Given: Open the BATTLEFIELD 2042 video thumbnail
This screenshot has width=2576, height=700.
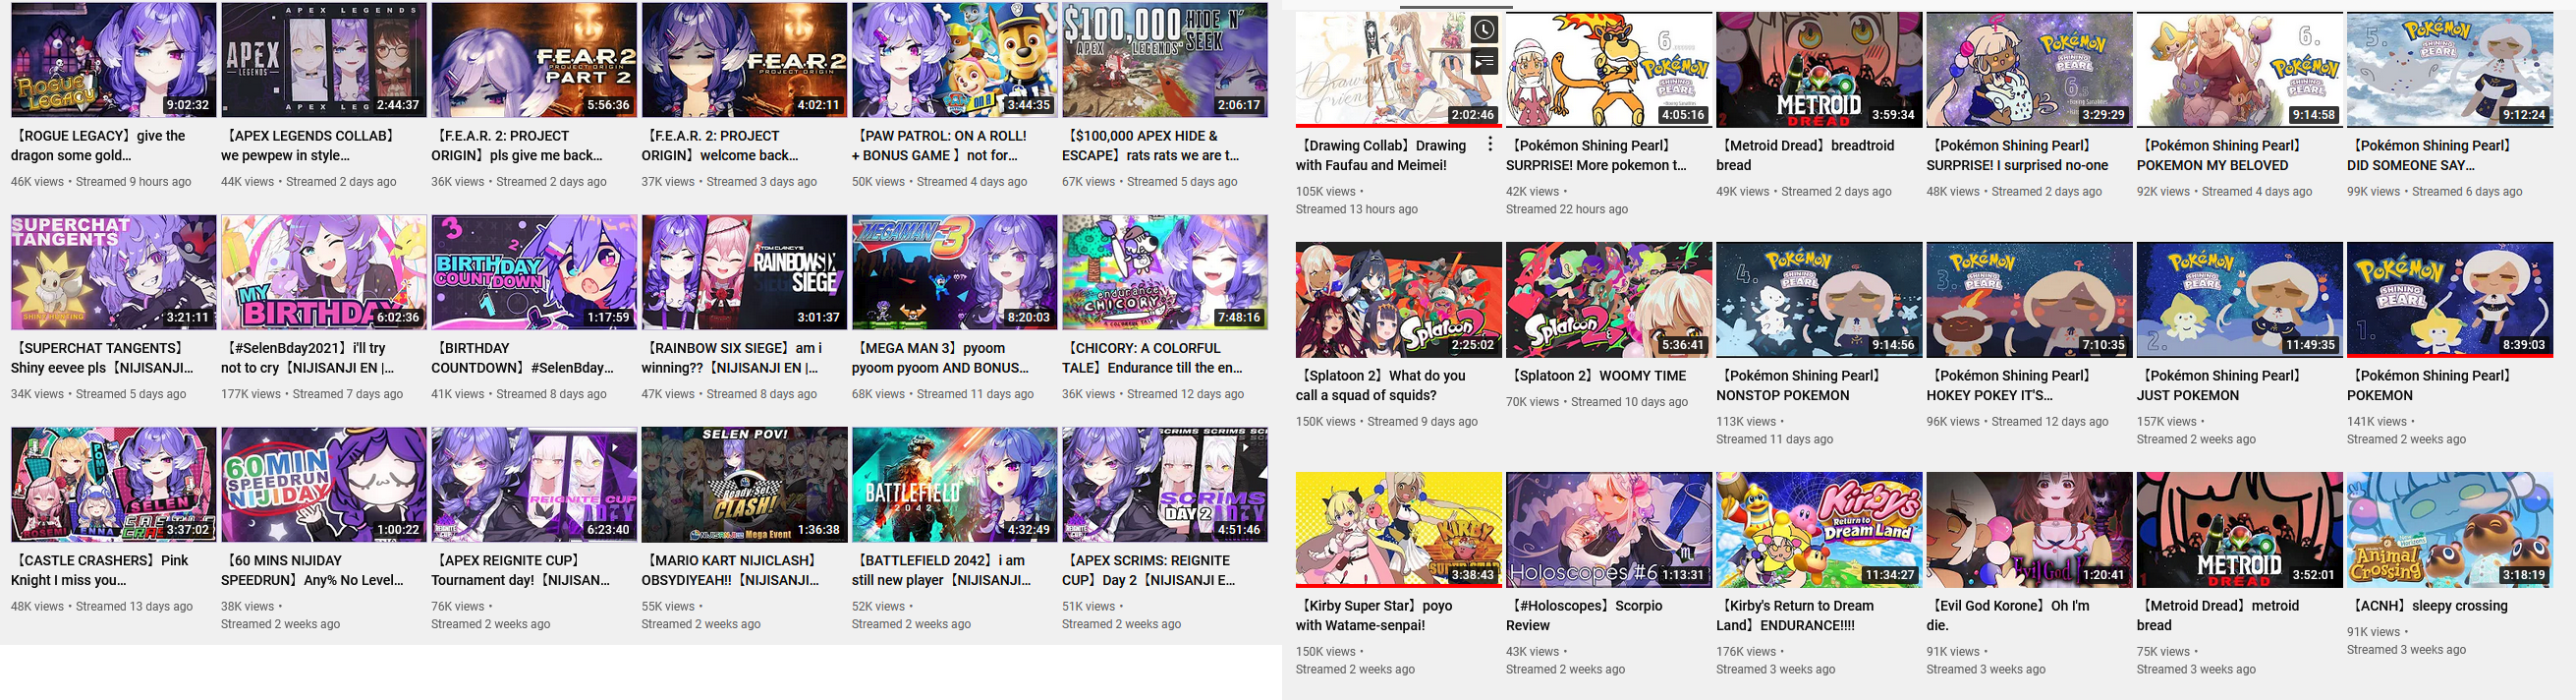Looking at the screenshot, I should pos(954,485).
